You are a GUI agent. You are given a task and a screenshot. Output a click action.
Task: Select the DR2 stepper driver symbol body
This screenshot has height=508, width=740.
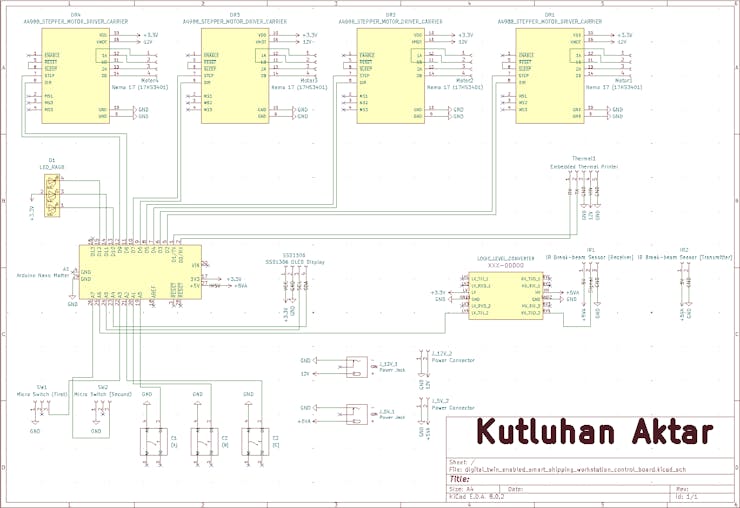pyautogui.click(x=390, y=76)
